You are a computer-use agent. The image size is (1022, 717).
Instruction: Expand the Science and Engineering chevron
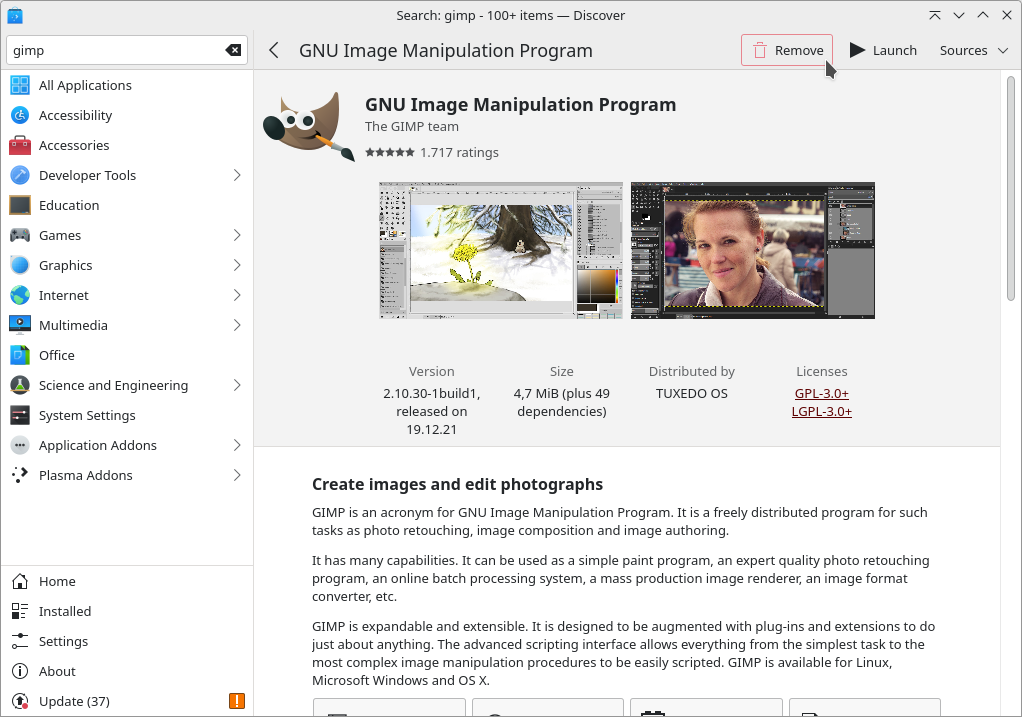[237, 385]
